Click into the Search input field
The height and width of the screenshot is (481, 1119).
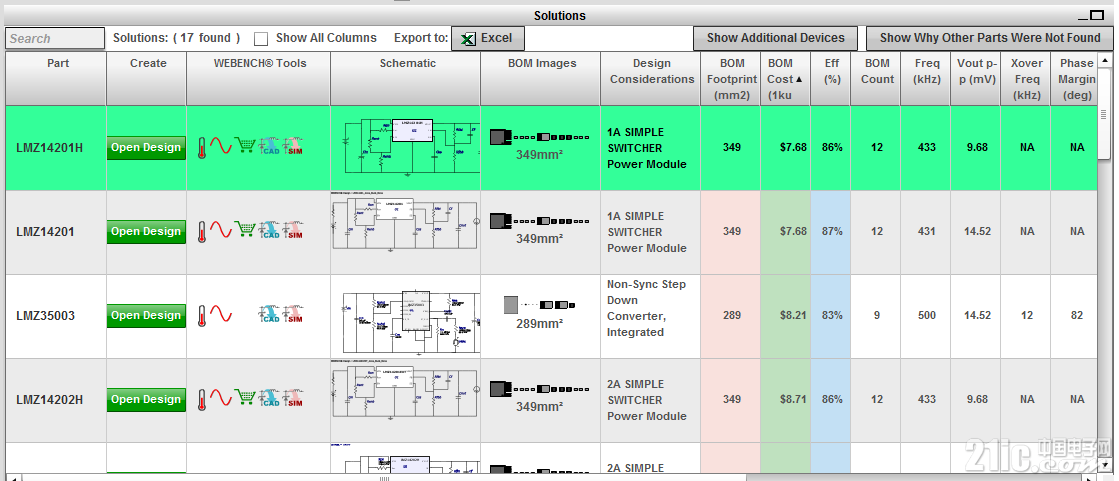(55, 39)
